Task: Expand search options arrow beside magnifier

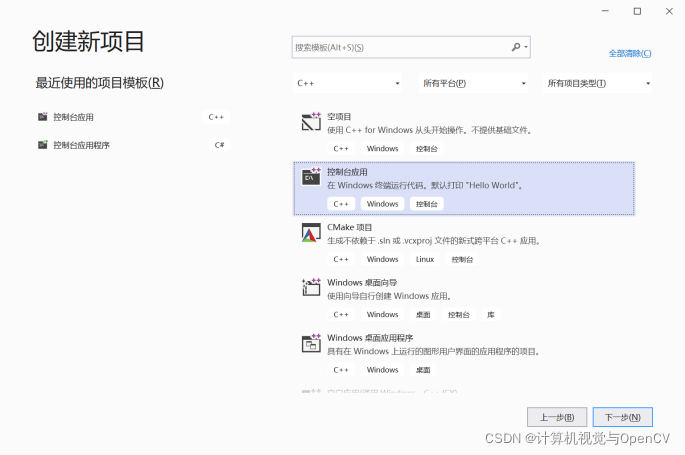Action: point(526,47)
